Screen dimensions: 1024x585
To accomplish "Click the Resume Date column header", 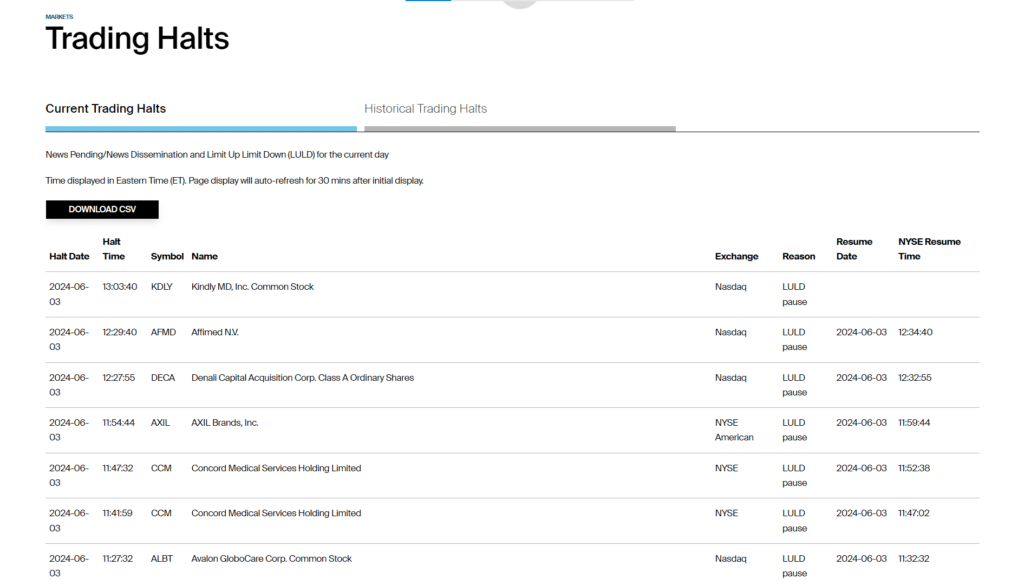I will [854, 249].
